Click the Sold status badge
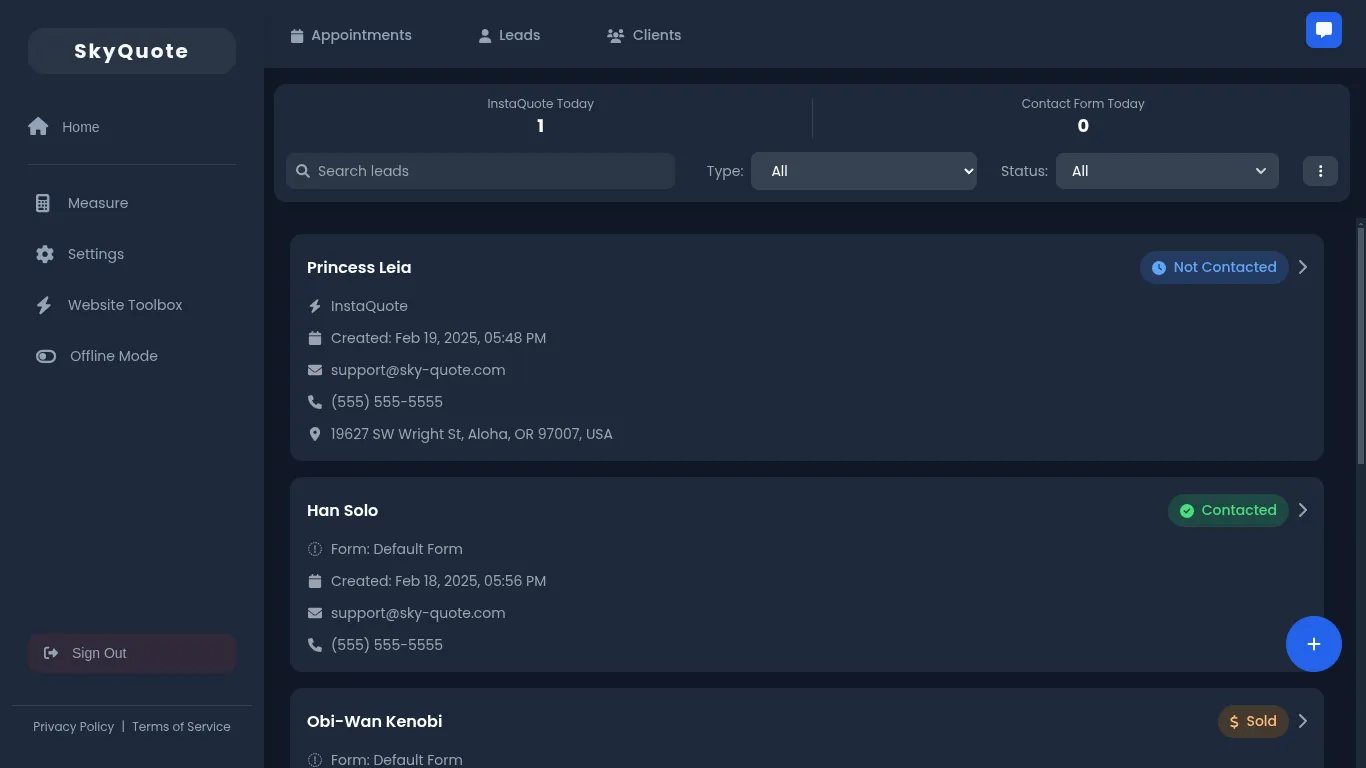 click(x=1253, y=721)
